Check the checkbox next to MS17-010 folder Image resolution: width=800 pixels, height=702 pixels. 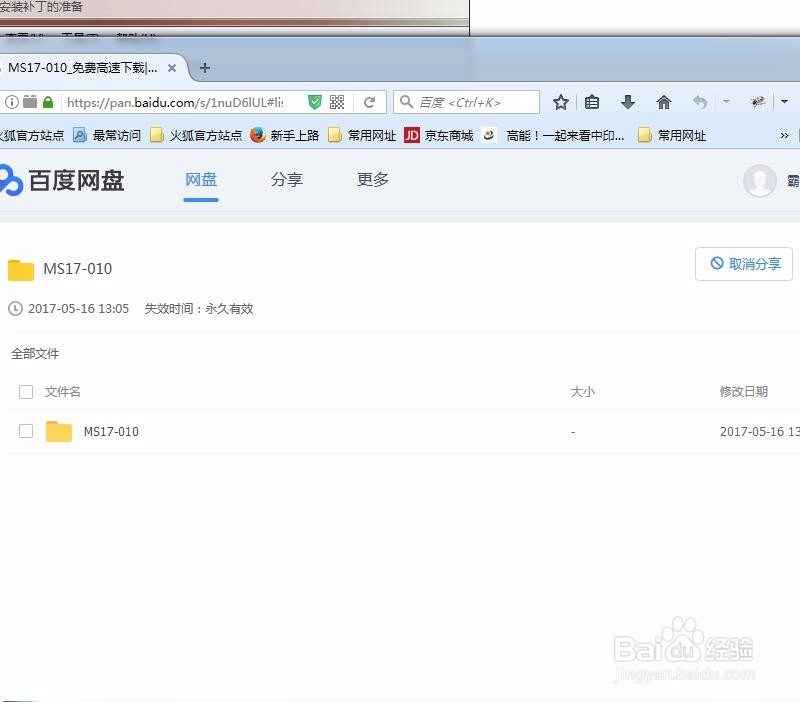25,431
